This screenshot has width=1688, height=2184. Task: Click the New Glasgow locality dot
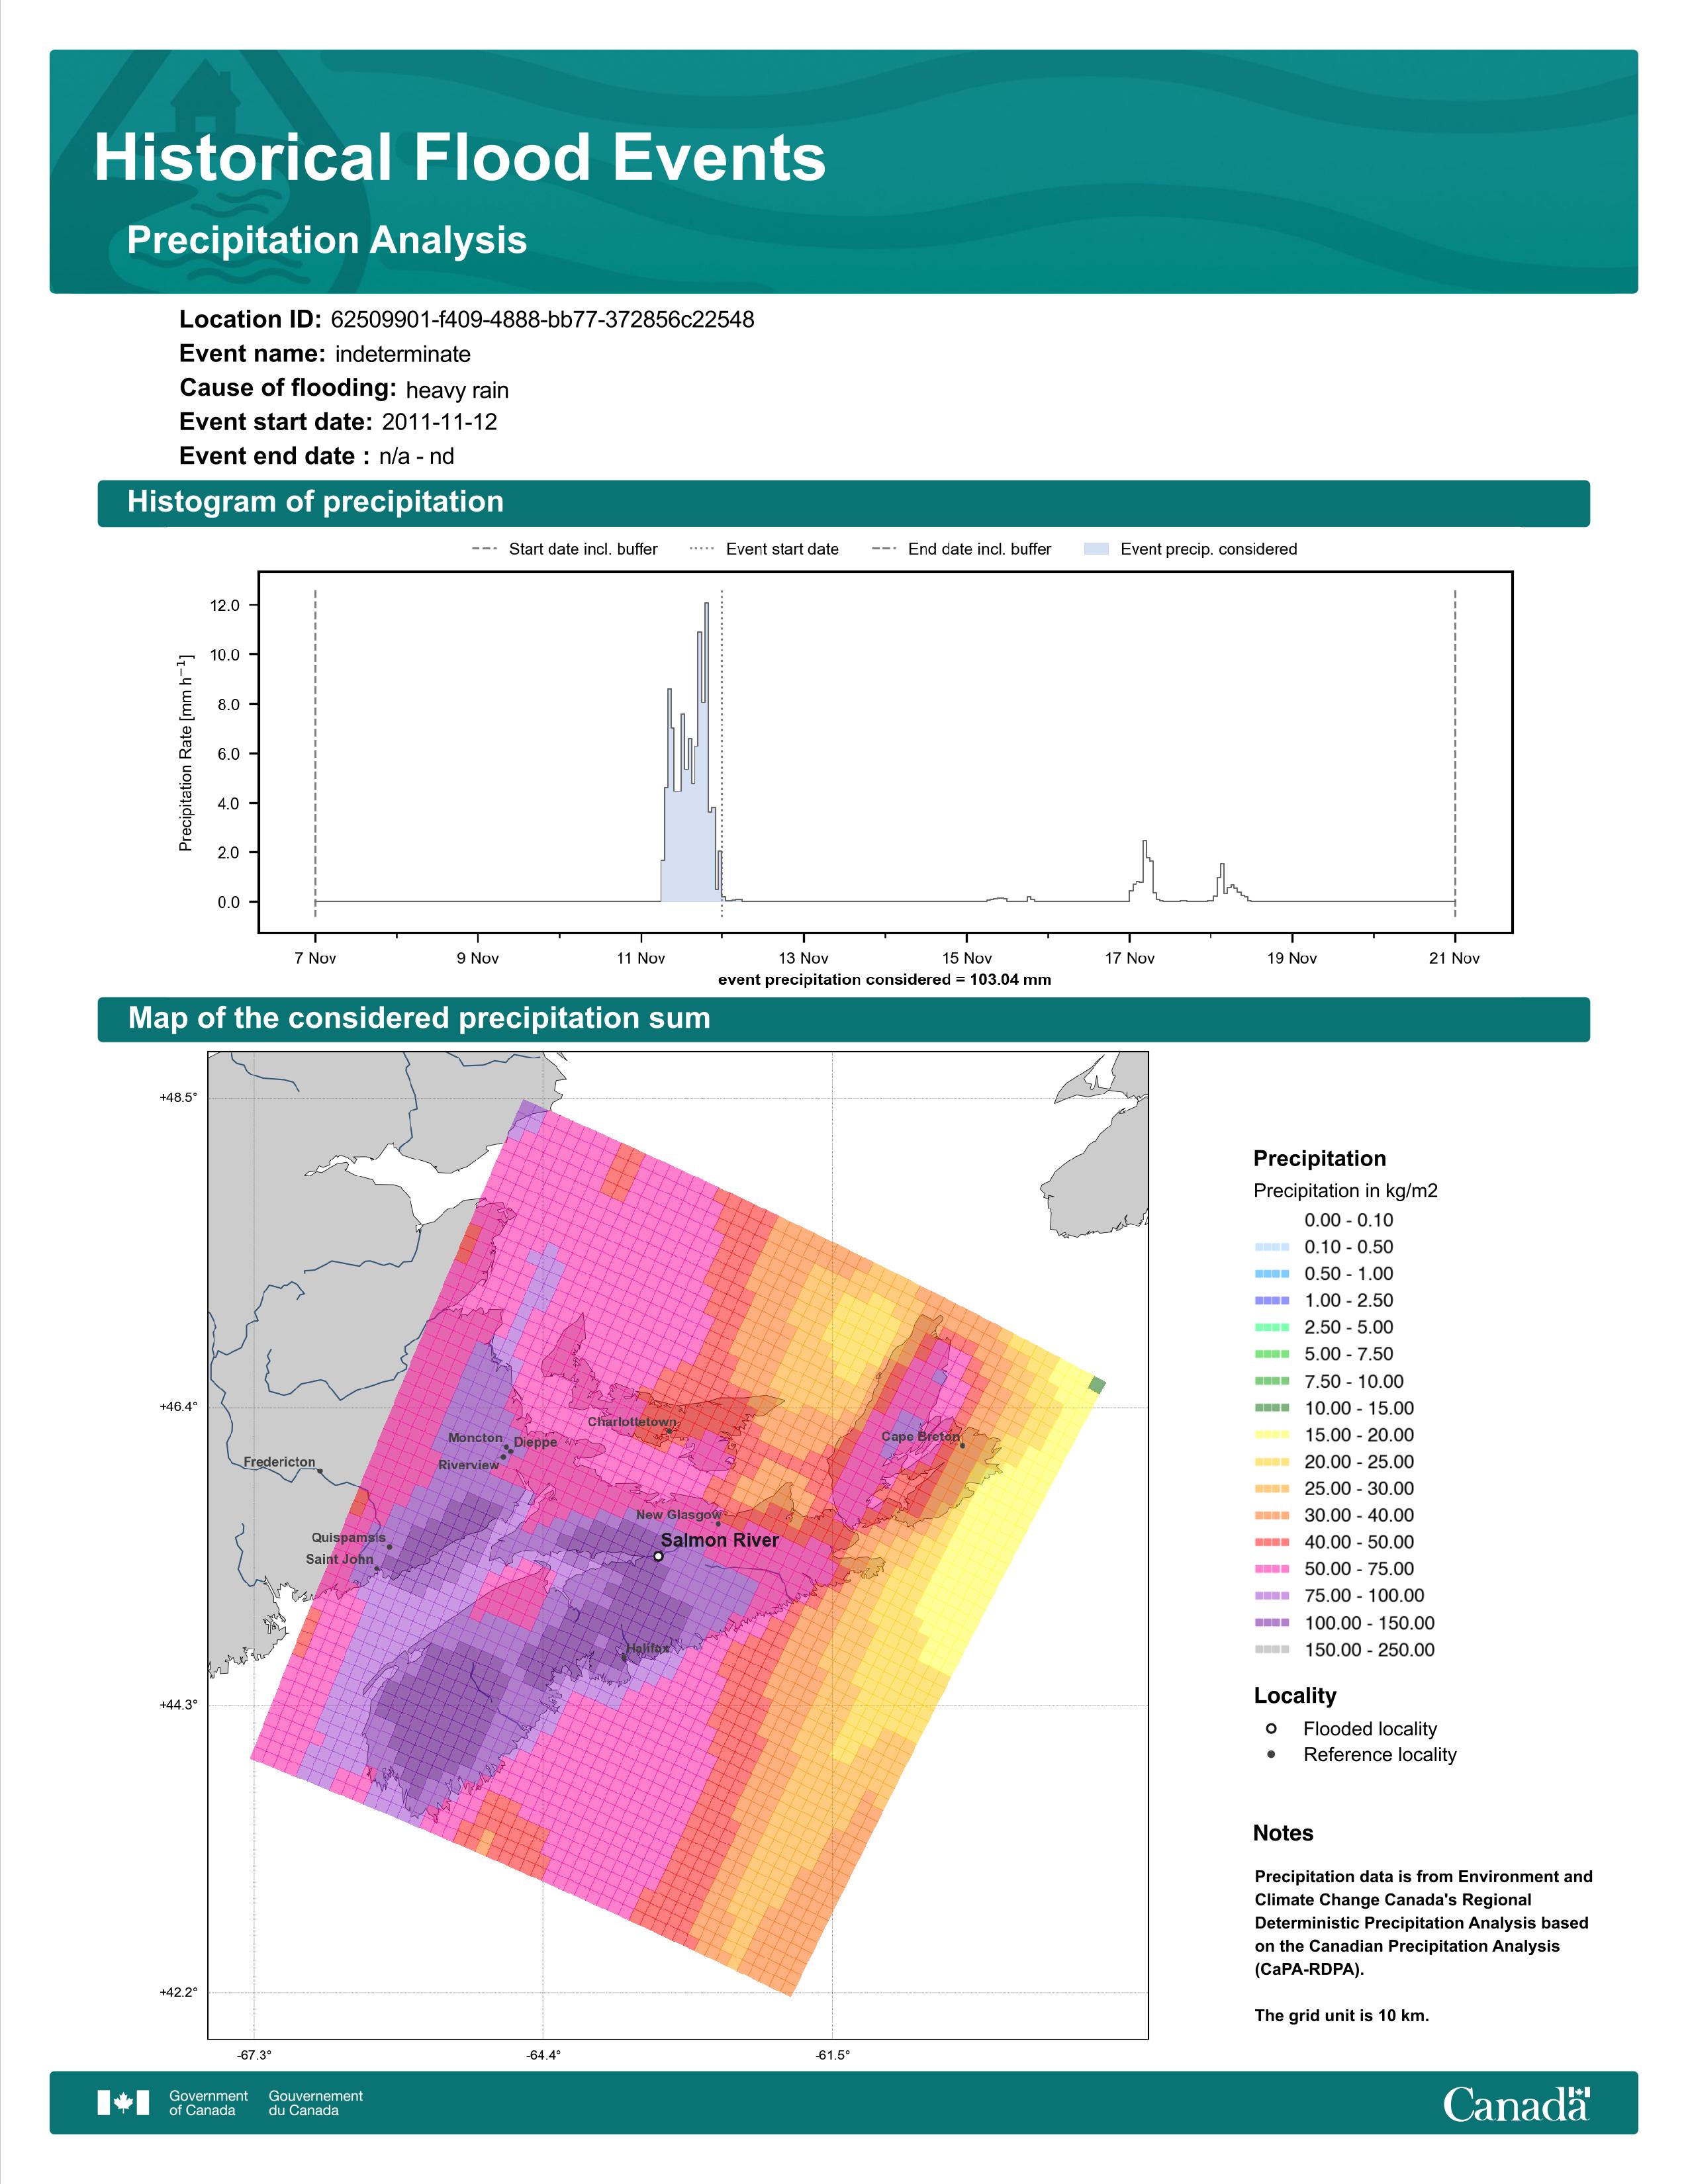(x=718, y=1524)
